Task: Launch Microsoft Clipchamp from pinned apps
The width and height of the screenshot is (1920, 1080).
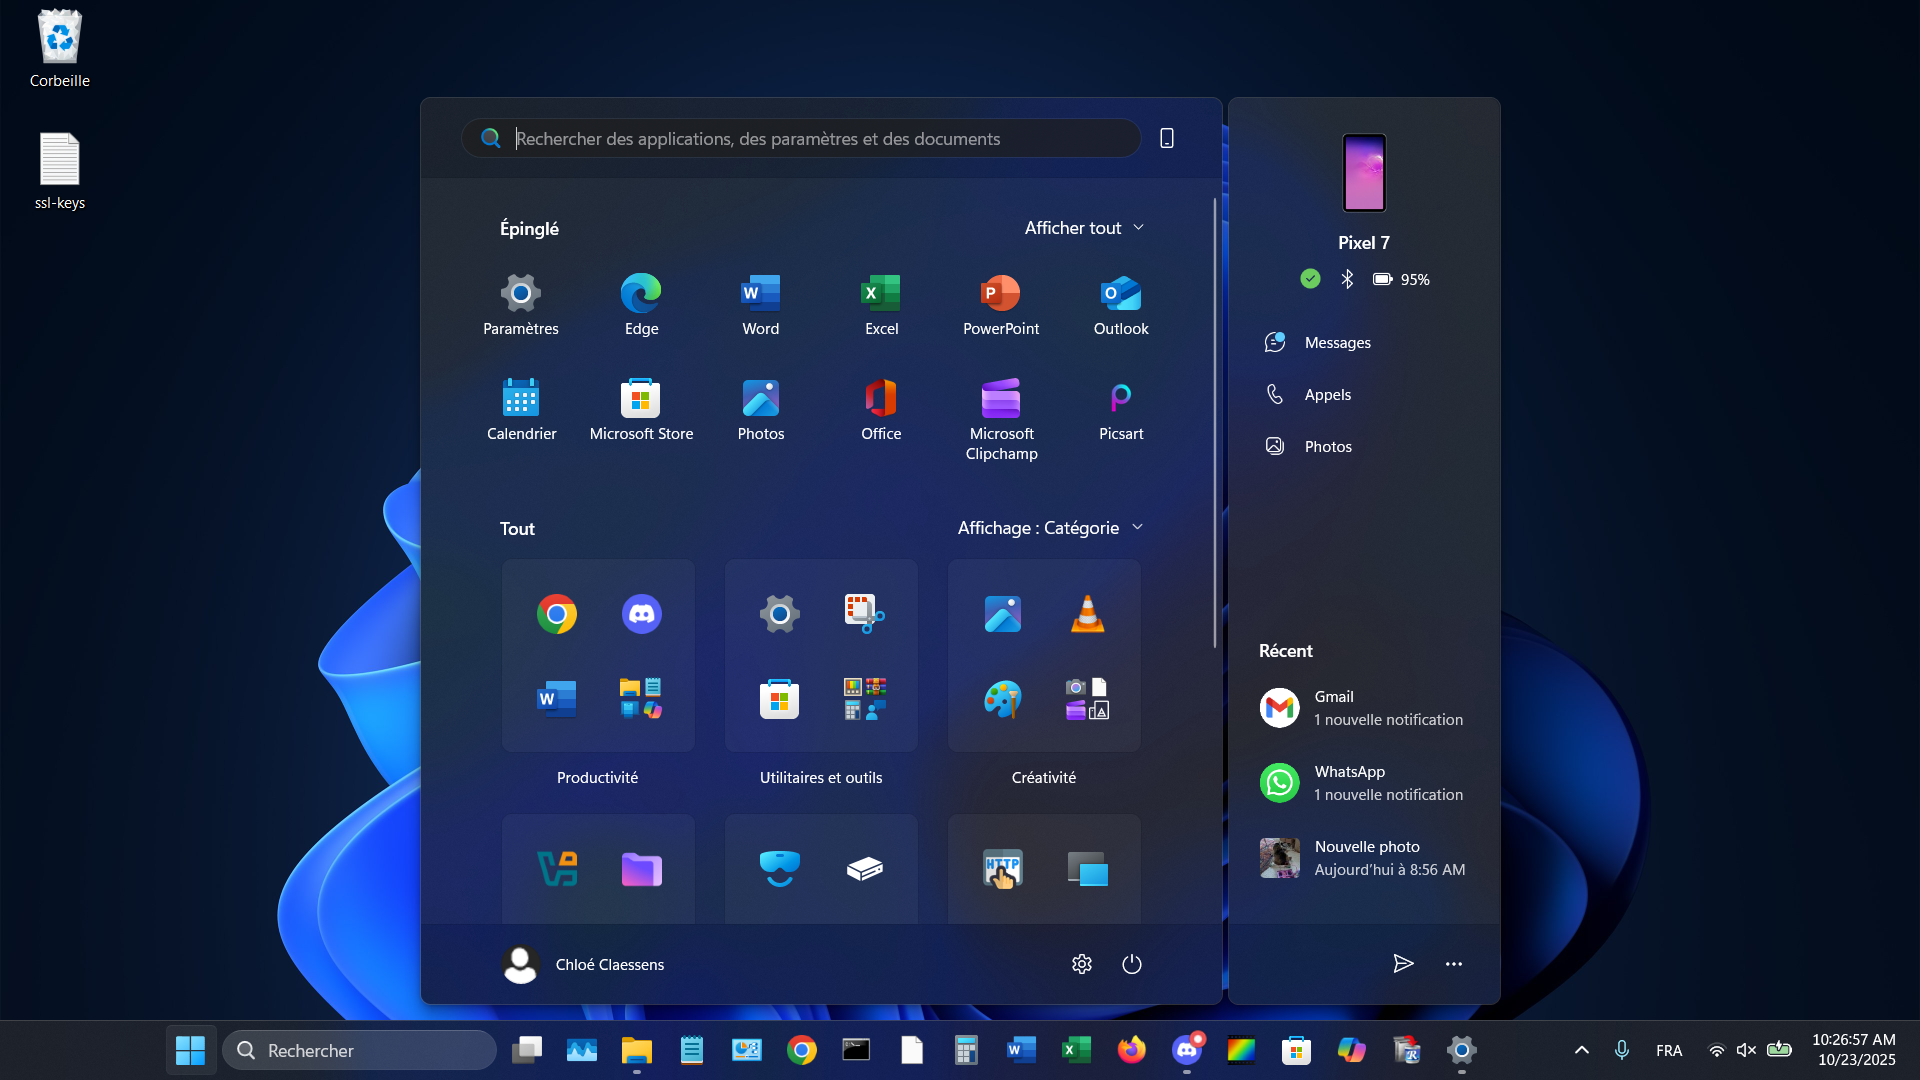Action: tap(1000, 410)
